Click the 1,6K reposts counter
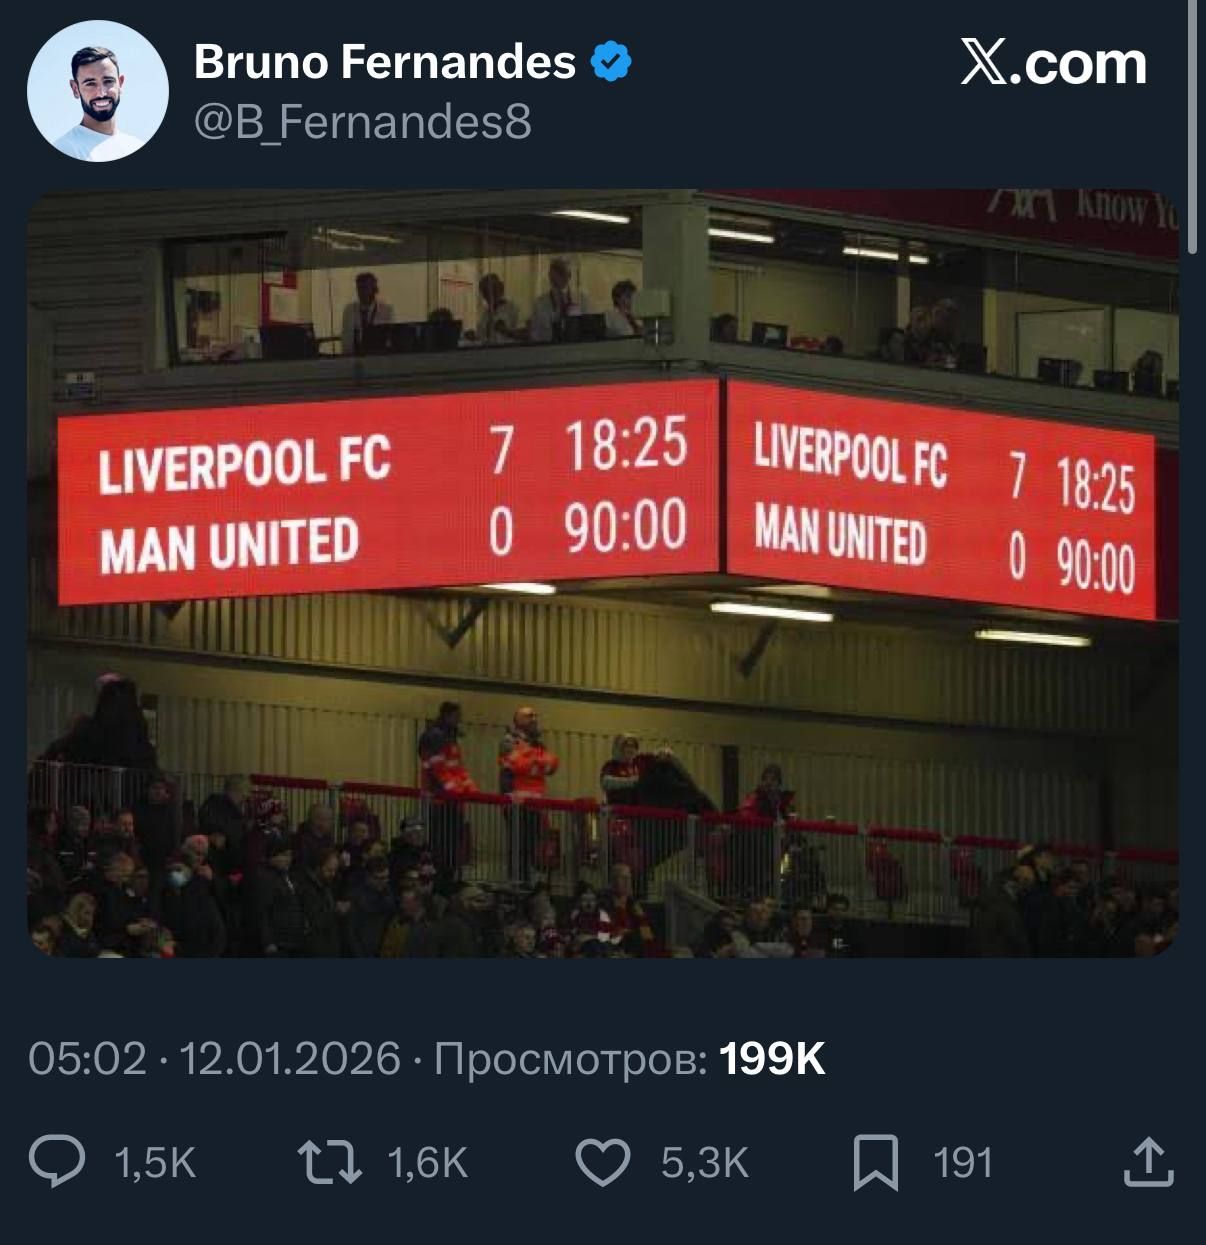 426,1163
